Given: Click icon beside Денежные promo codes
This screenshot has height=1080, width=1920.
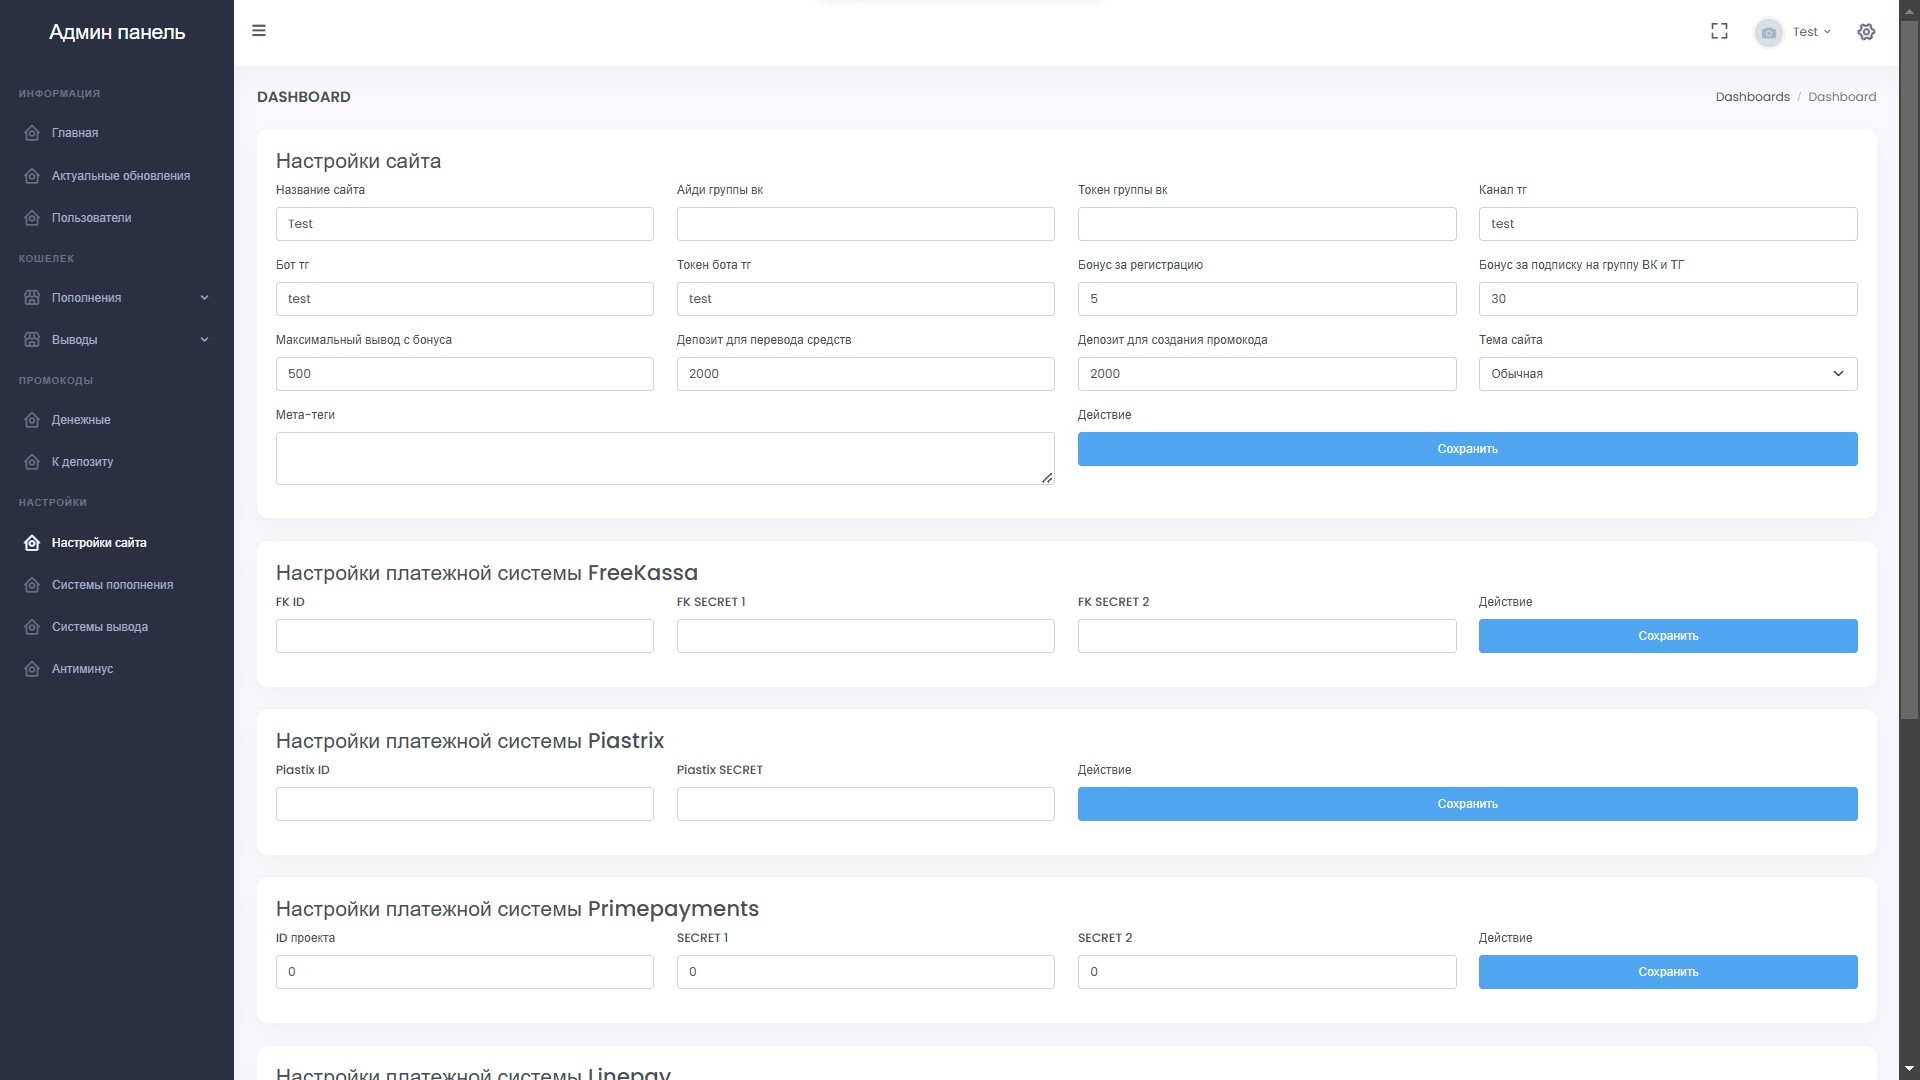Looking at the screenshot, I should (32, 420).
